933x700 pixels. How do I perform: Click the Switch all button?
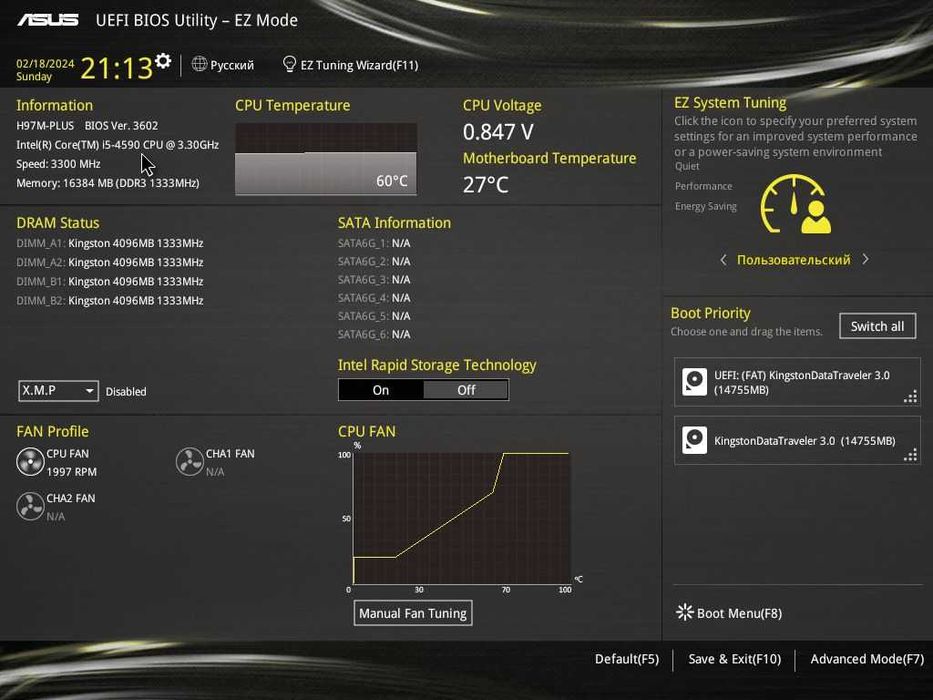(878, 326)
